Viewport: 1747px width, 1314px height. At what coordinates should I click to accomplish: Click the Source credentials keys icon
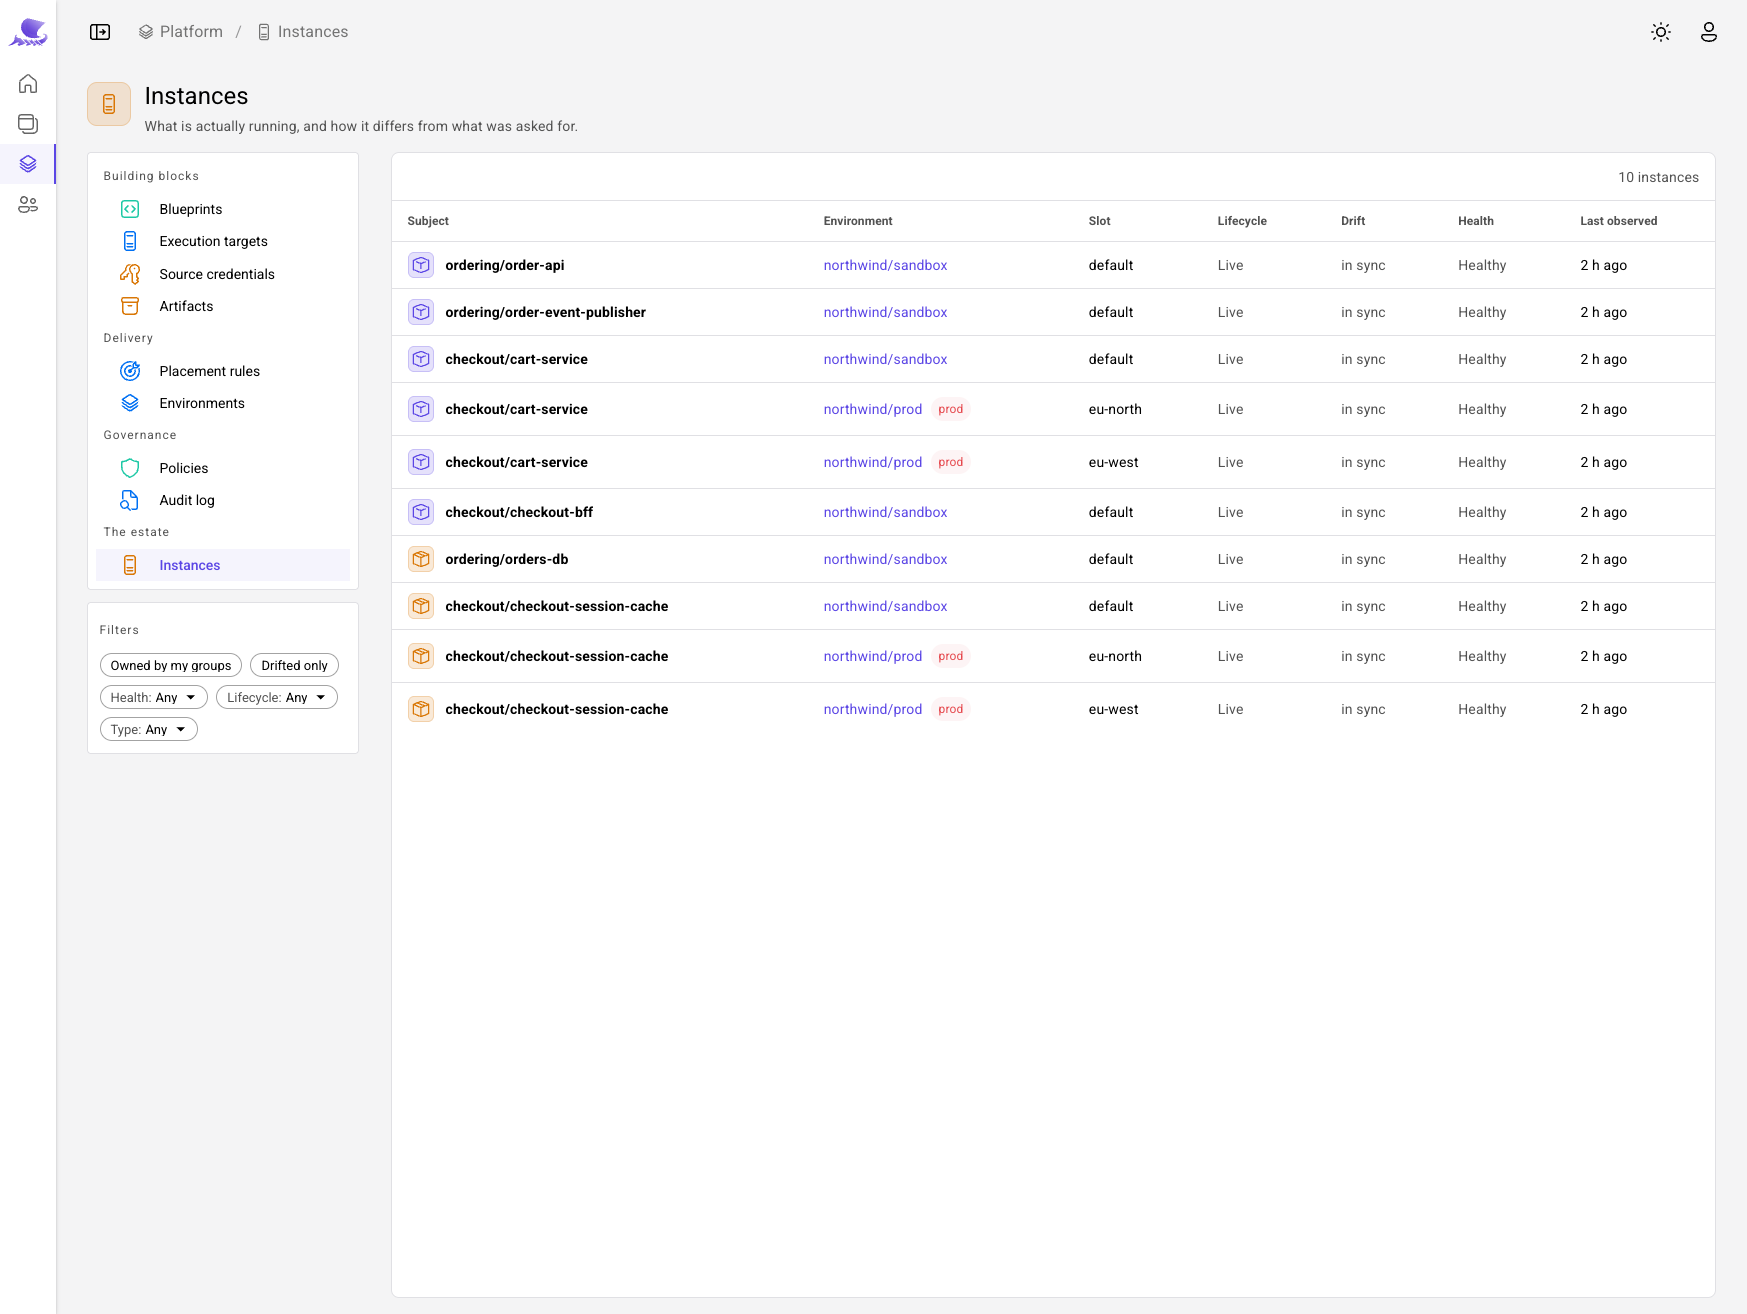130,274
